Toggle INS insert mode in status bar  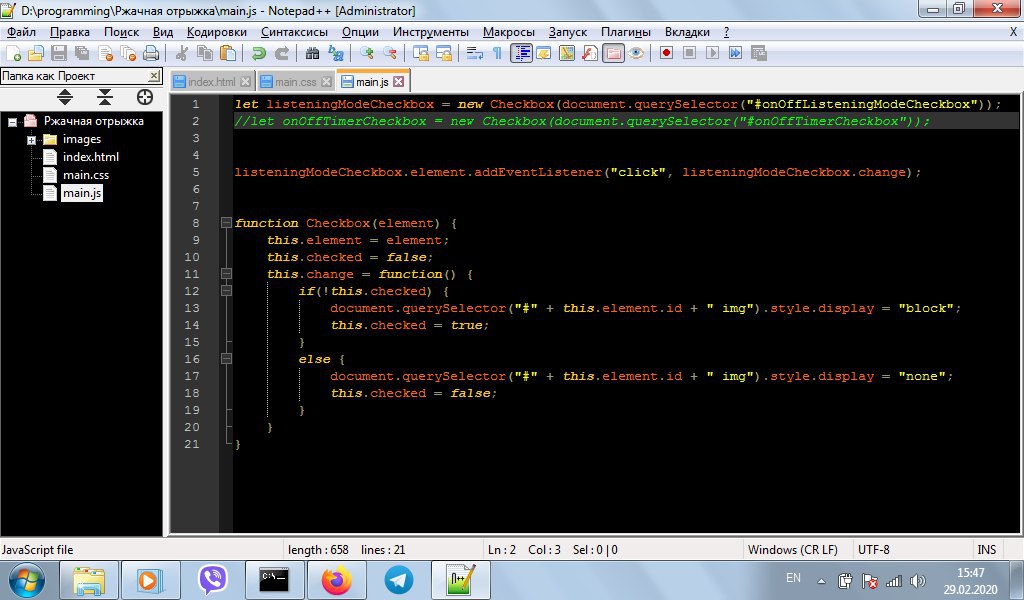(987, 550)
